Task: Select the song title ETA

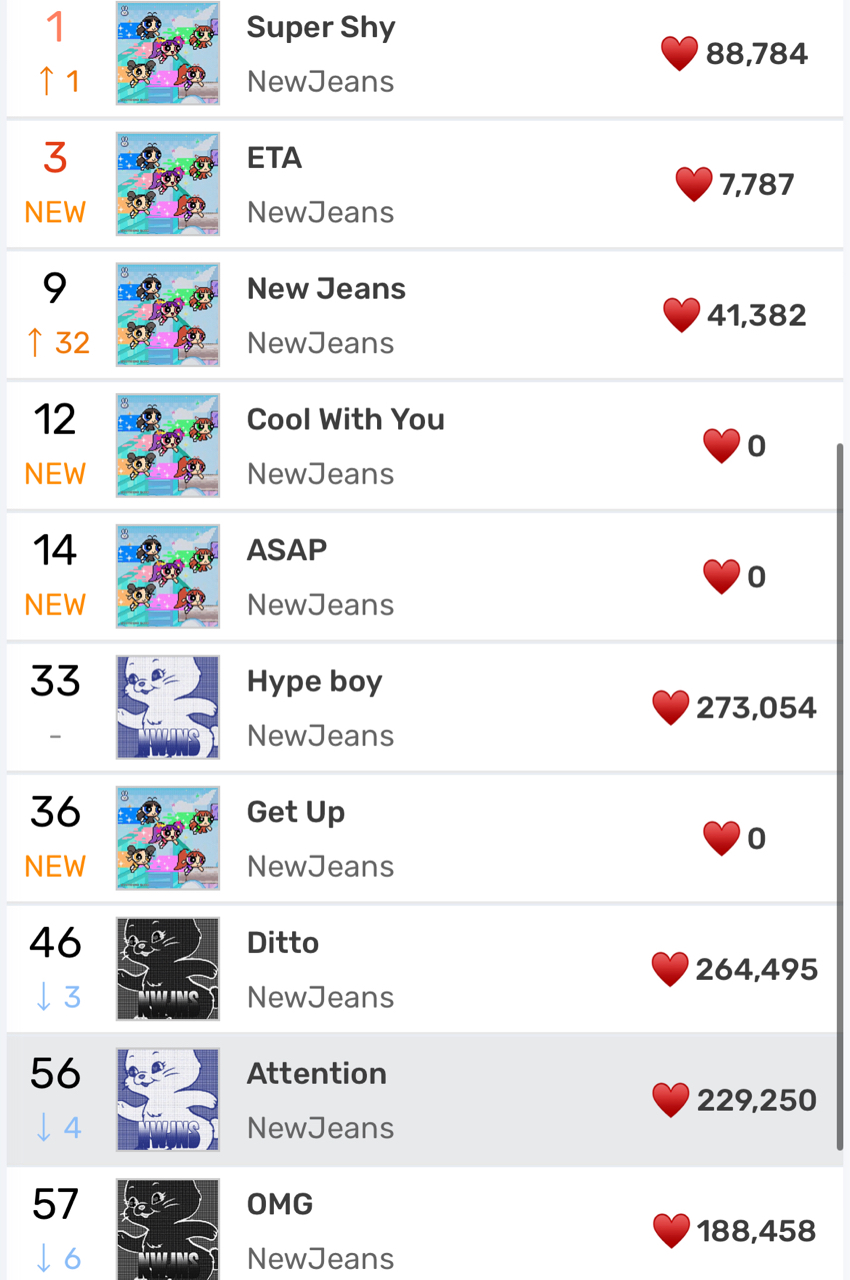Action: pos(274,158)
